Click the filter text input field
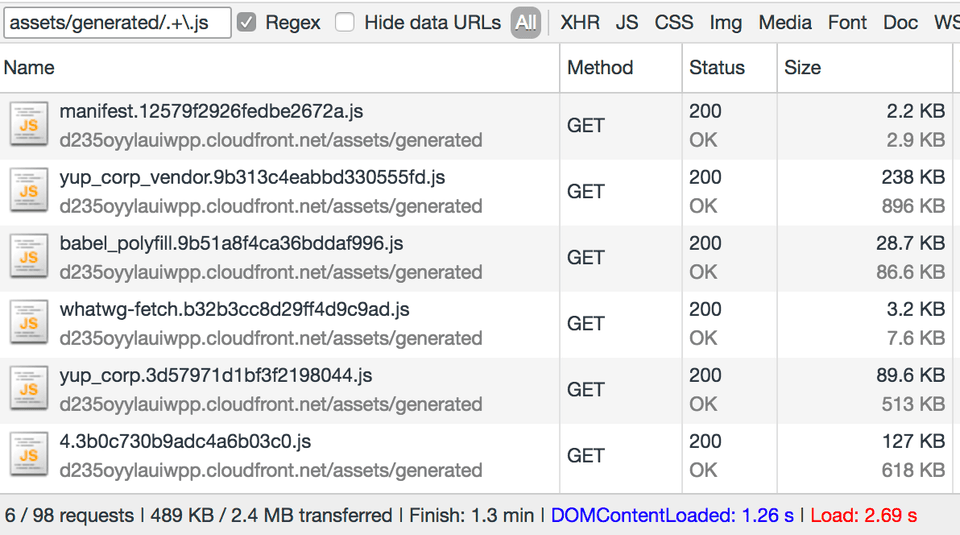Screen dimensions: 960x535 117,23
